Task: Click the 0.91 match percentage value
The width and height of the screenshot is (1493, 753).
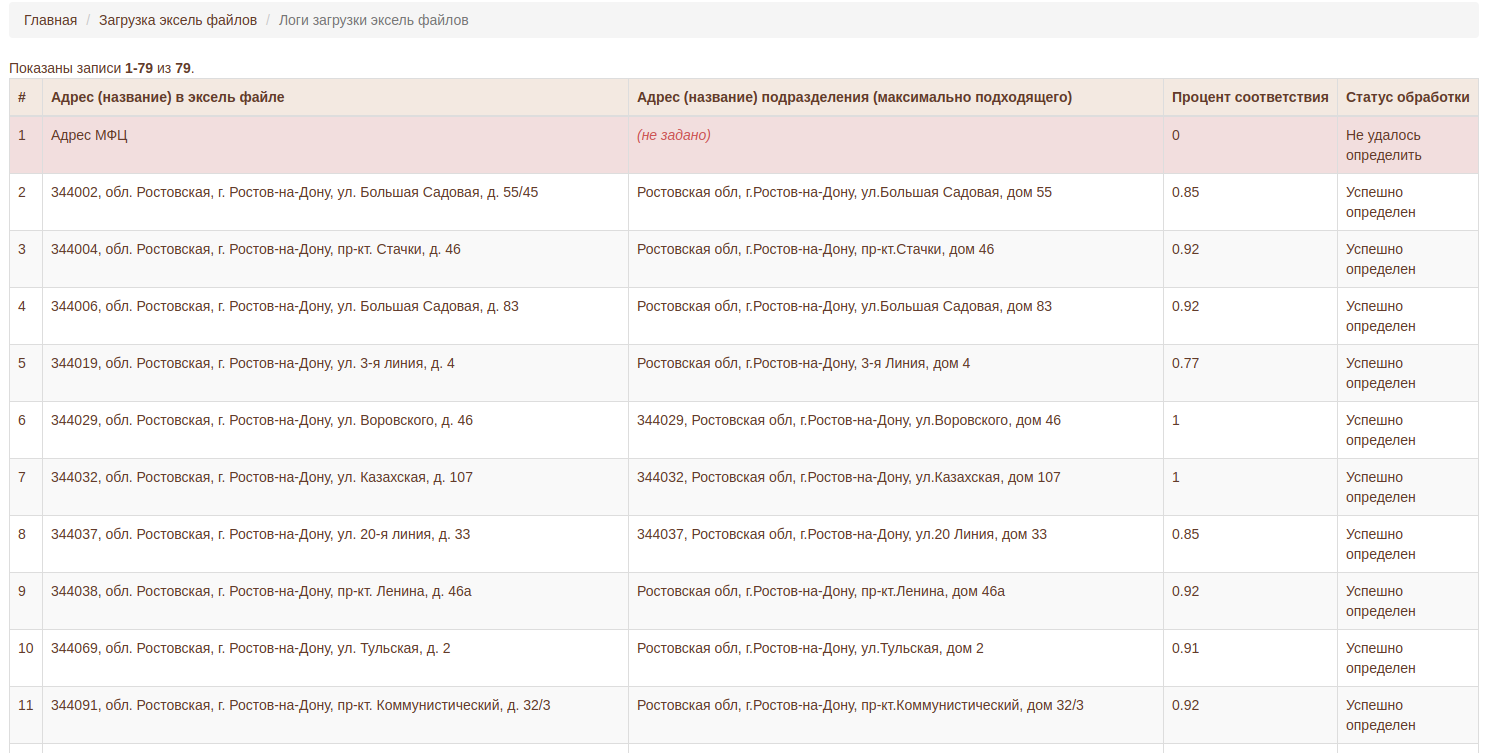Action: (1185, 648)
